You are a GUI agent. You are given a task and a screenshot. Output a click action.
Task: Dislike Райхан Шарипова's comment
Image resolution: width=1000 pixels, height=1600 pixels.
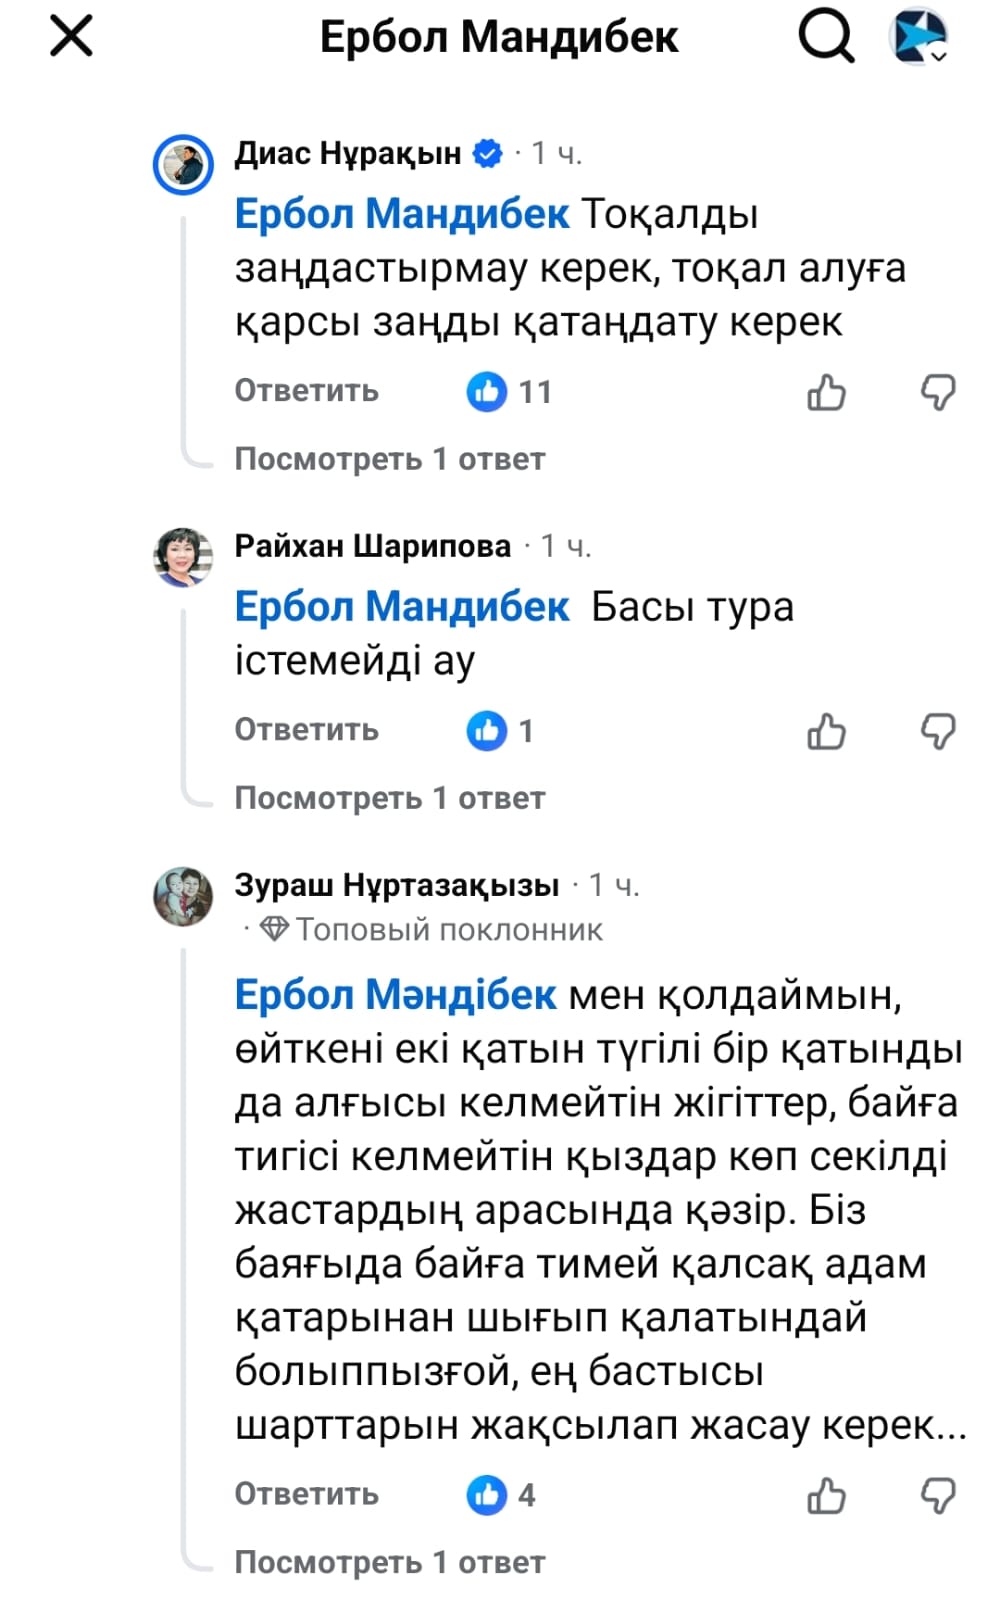point(938,731)
